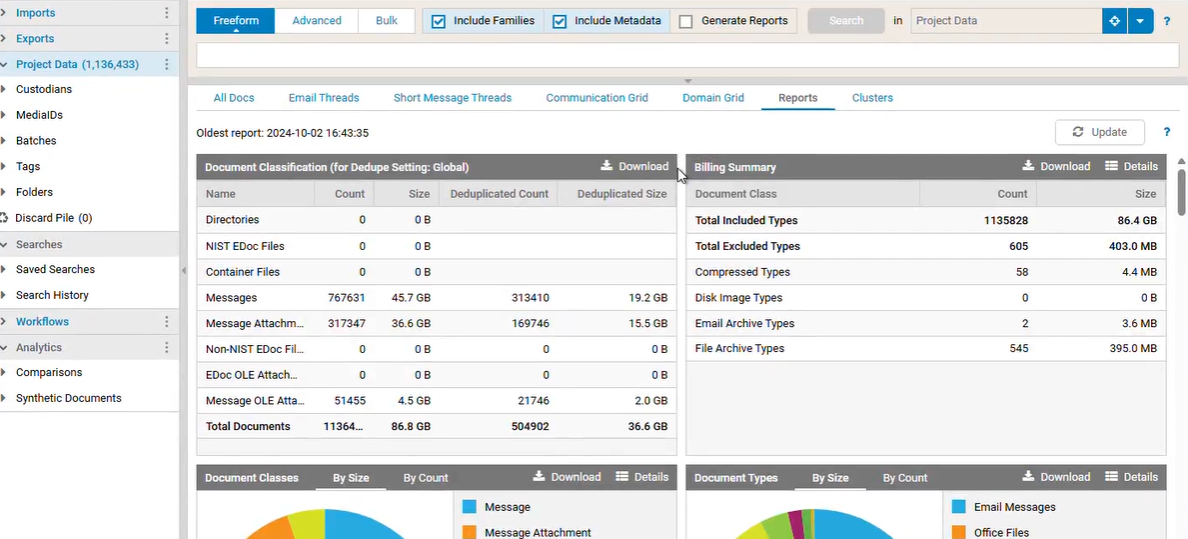This screenshot has width=1188, height=539.
Task: Select the Reports tab
Action: (797, 98)
